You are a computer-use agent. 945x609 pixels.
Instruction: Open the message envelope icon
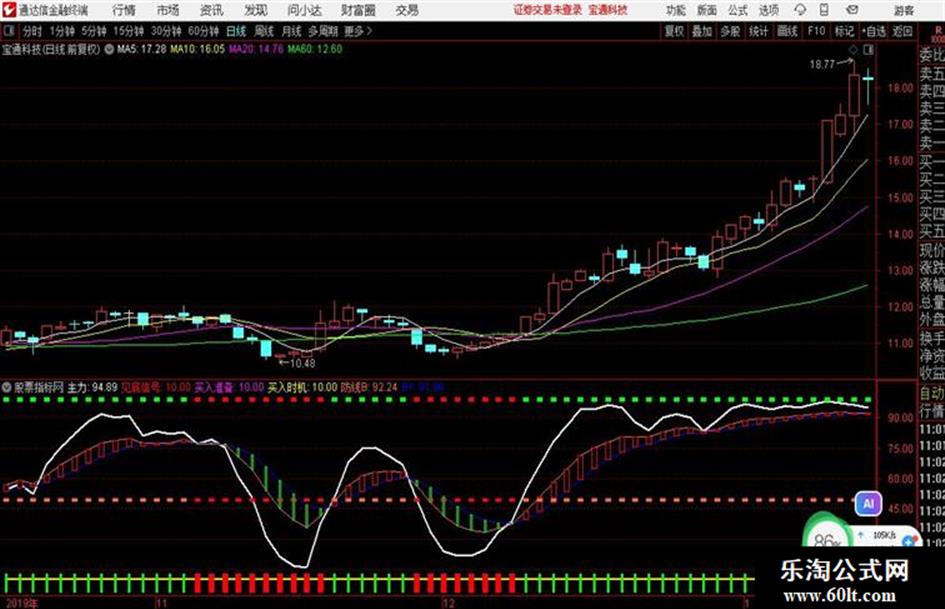[x=852, y=10]
